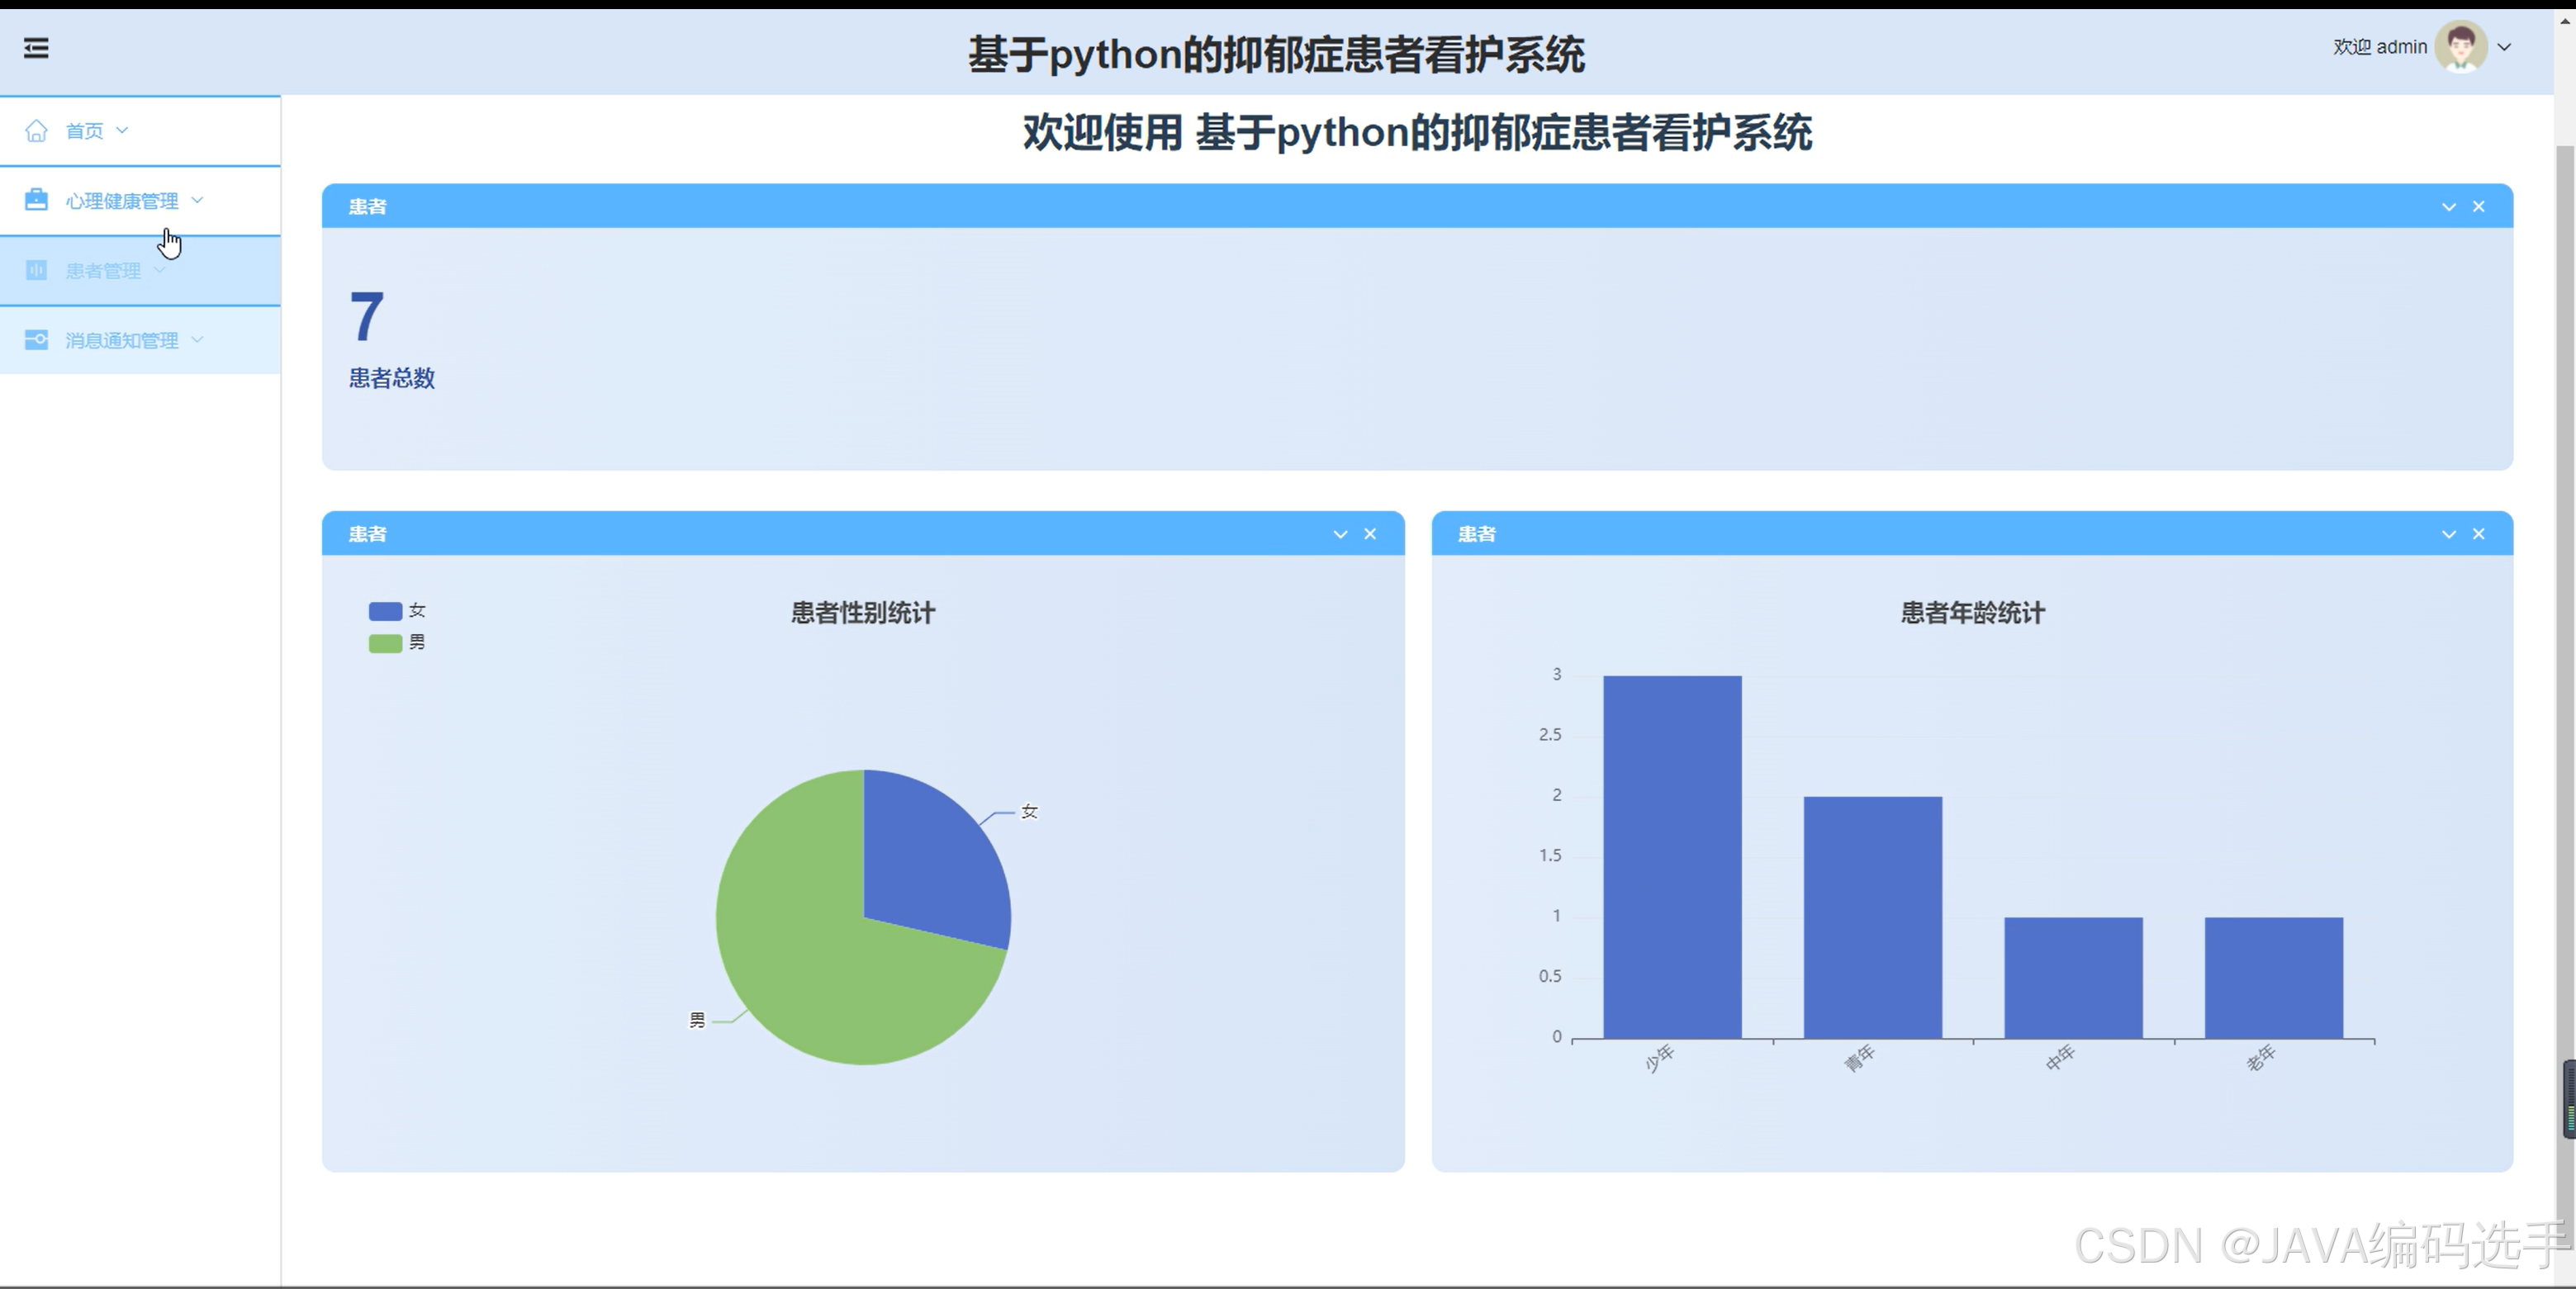Collapse the 患者总数 panel chevron
This screenshot has height=1289, width=2576.
point(2448,207)
